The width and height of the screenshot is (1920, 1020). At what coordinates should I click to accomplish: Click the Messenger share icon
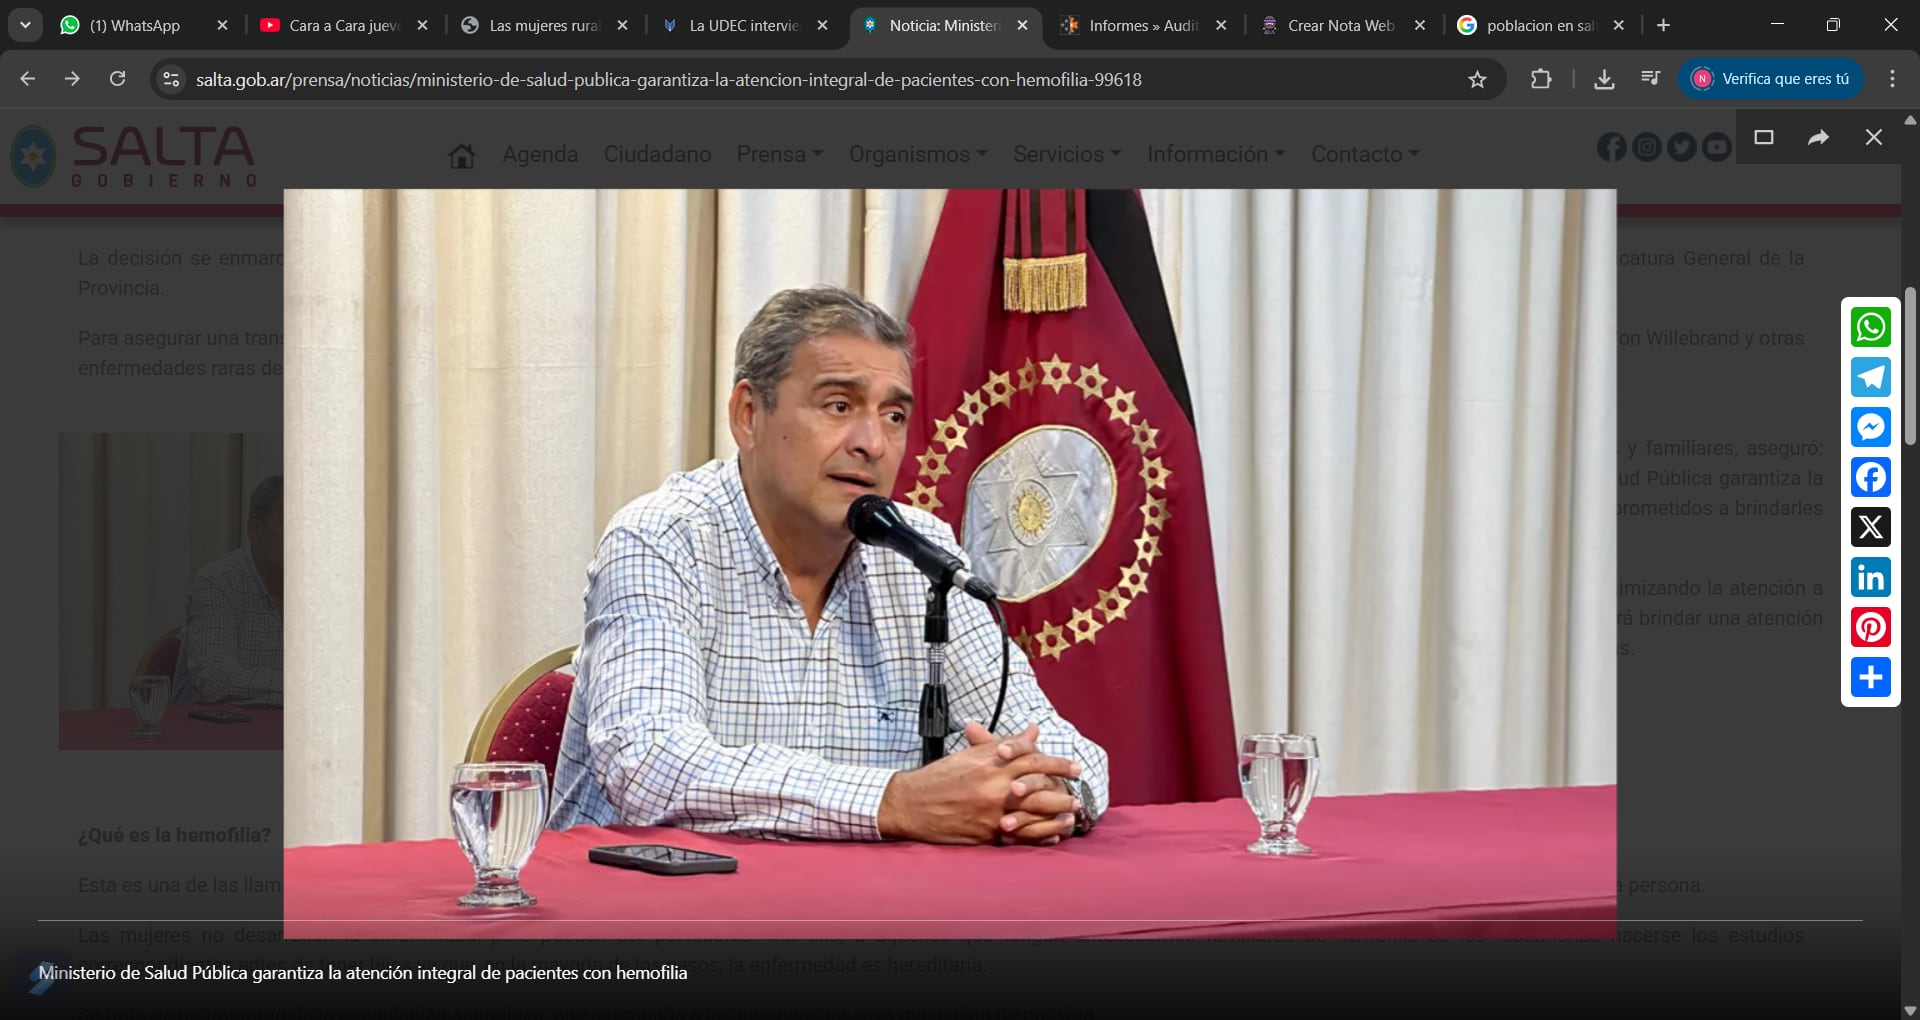click(1870, 427)
